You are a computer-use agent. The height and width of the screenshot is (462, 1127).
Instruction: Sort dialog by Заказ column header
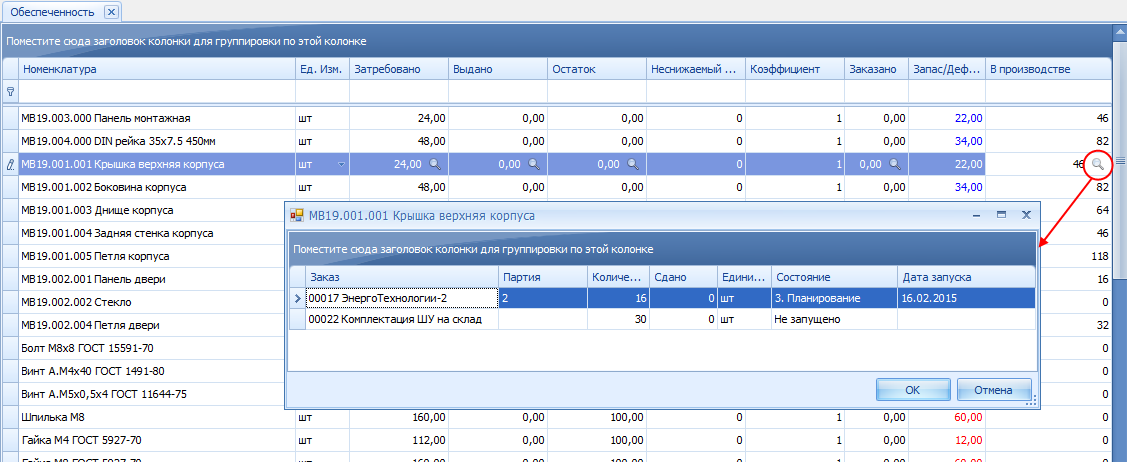[x=402, y=277]
